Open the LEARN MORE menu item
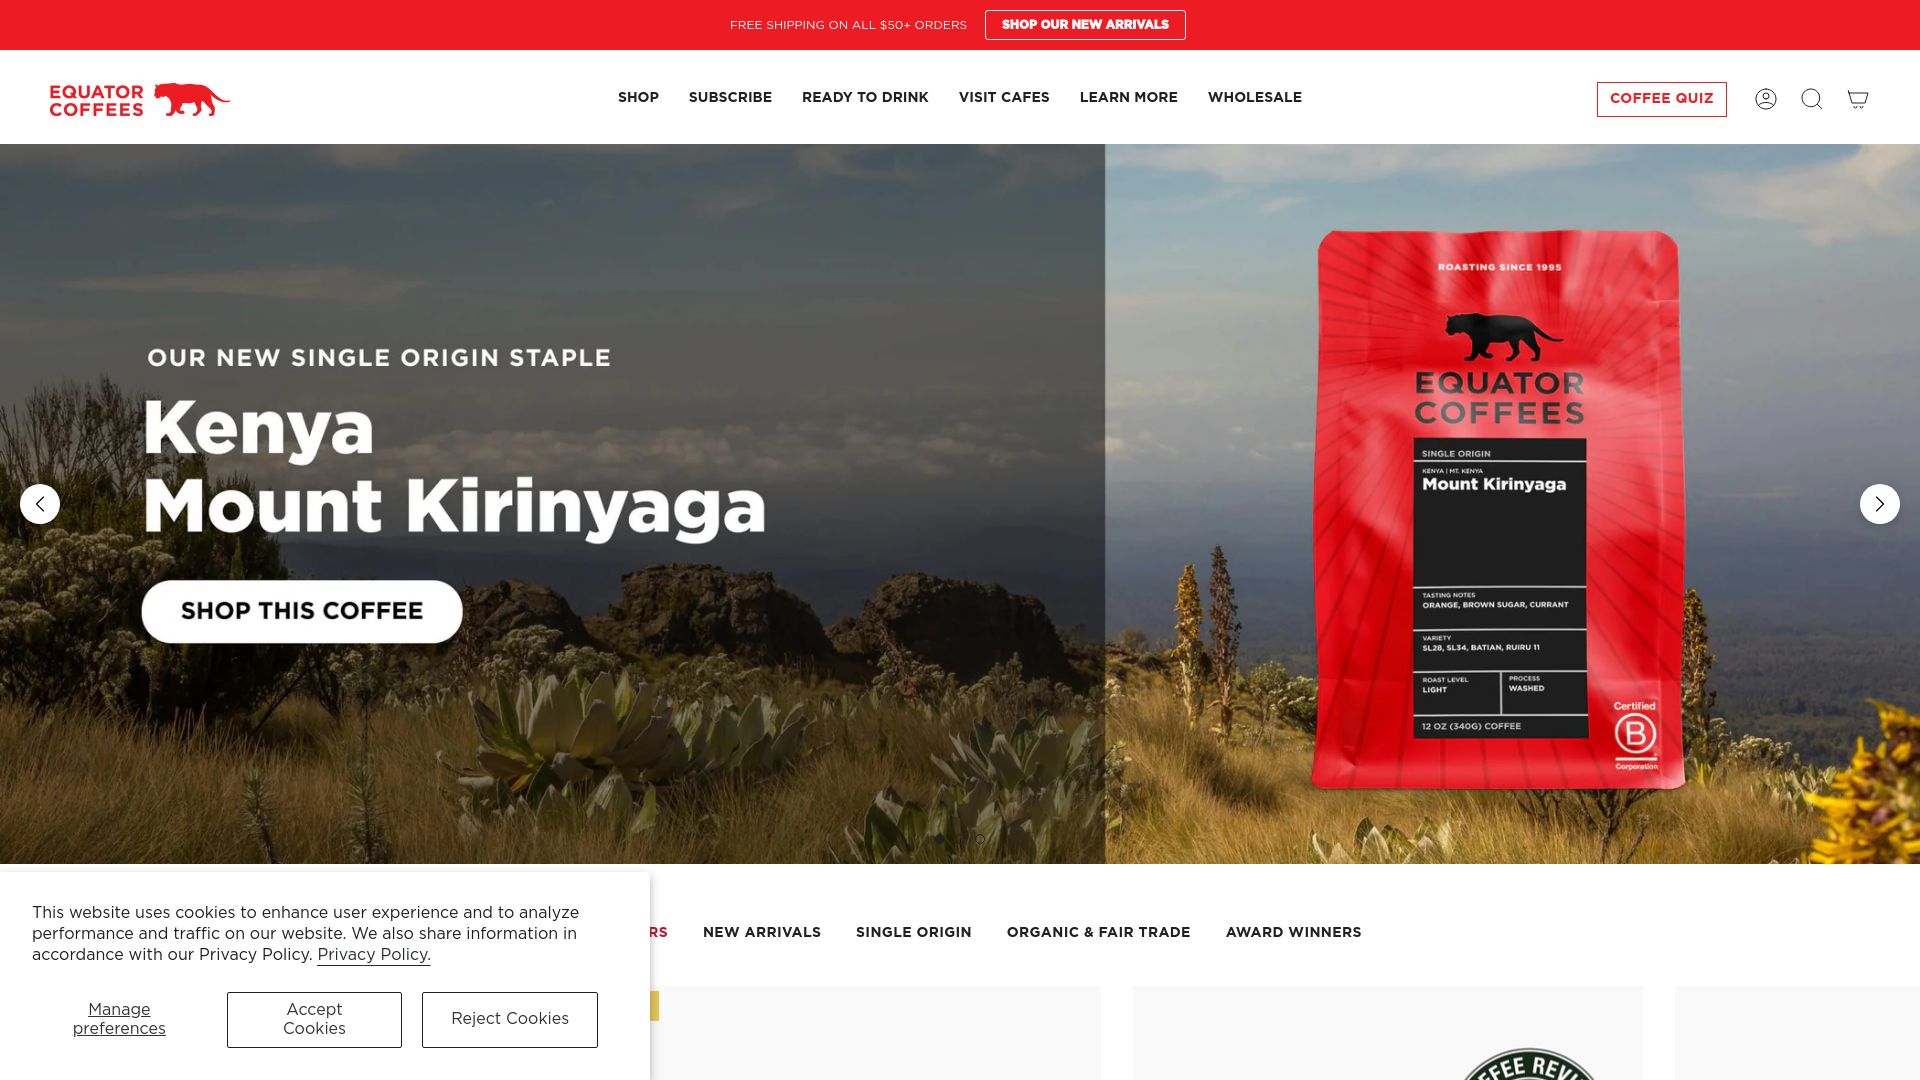 coord(1129,98)
